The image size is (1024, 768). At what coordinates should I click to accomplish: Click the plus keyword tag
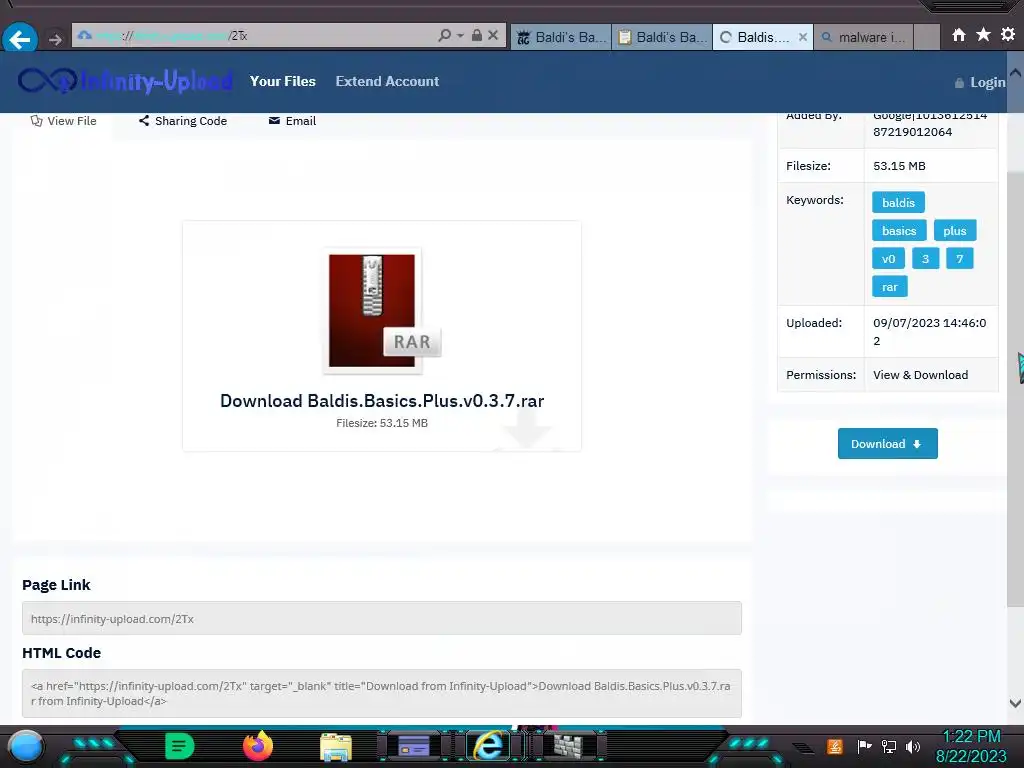[x=954, y=231]
